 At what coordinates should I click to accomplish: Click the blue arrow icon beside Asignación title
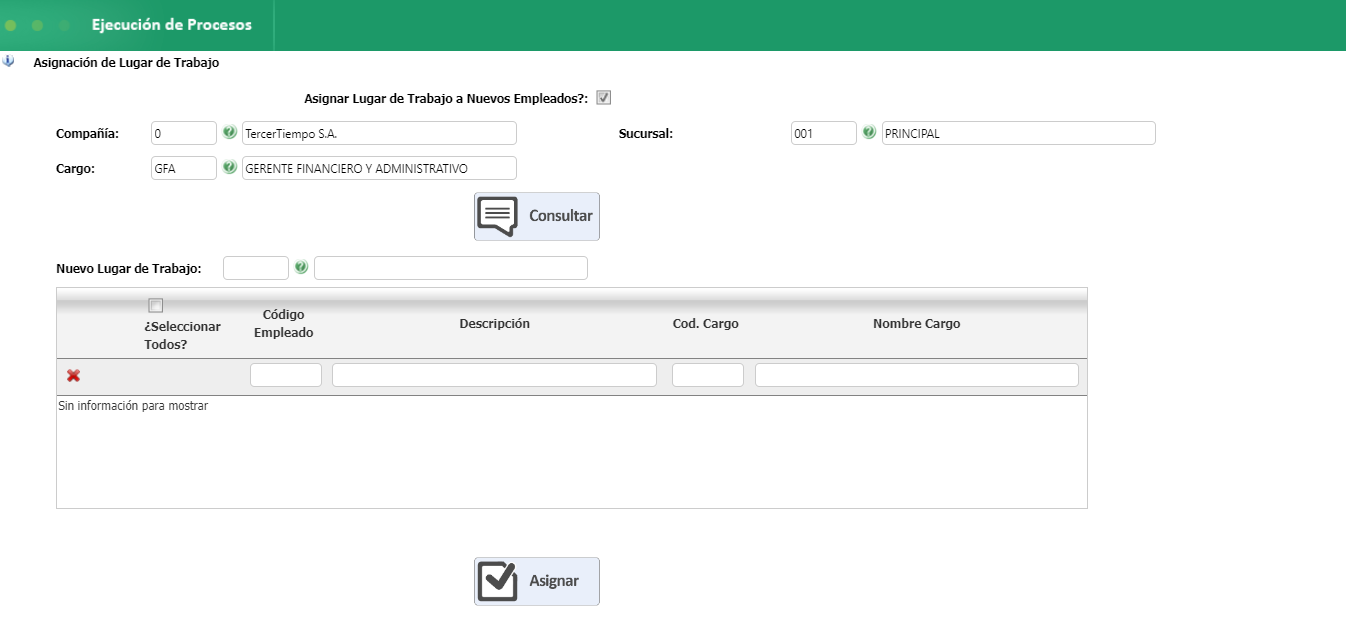(8, 61)
